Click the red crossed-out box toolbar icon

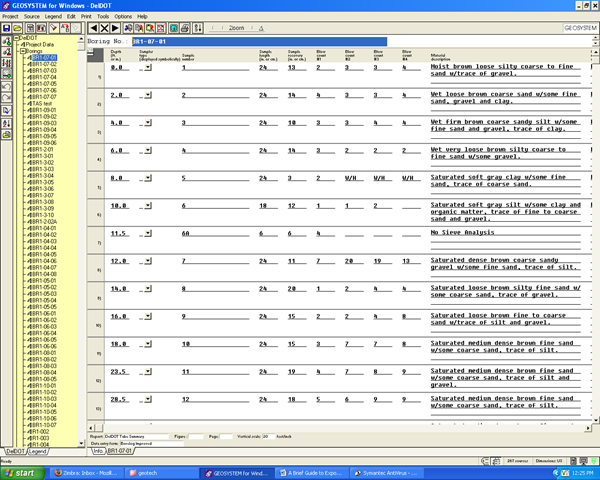[161, 28]
